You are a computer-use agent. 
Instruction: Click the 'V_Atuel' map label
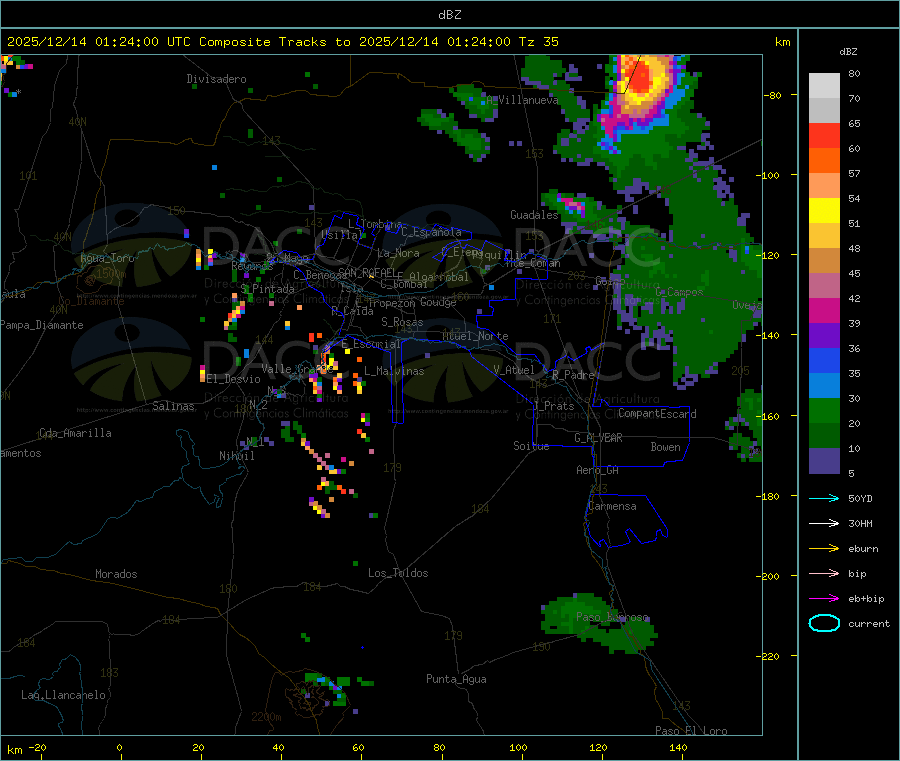(x=514, y=370)
